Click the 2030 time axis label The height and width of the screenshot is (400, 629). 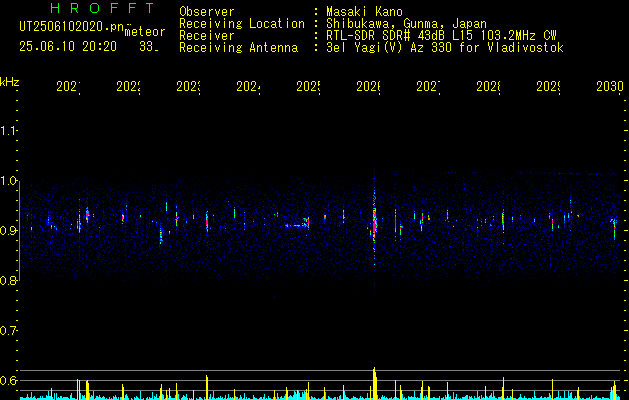[x=610, y=86]
